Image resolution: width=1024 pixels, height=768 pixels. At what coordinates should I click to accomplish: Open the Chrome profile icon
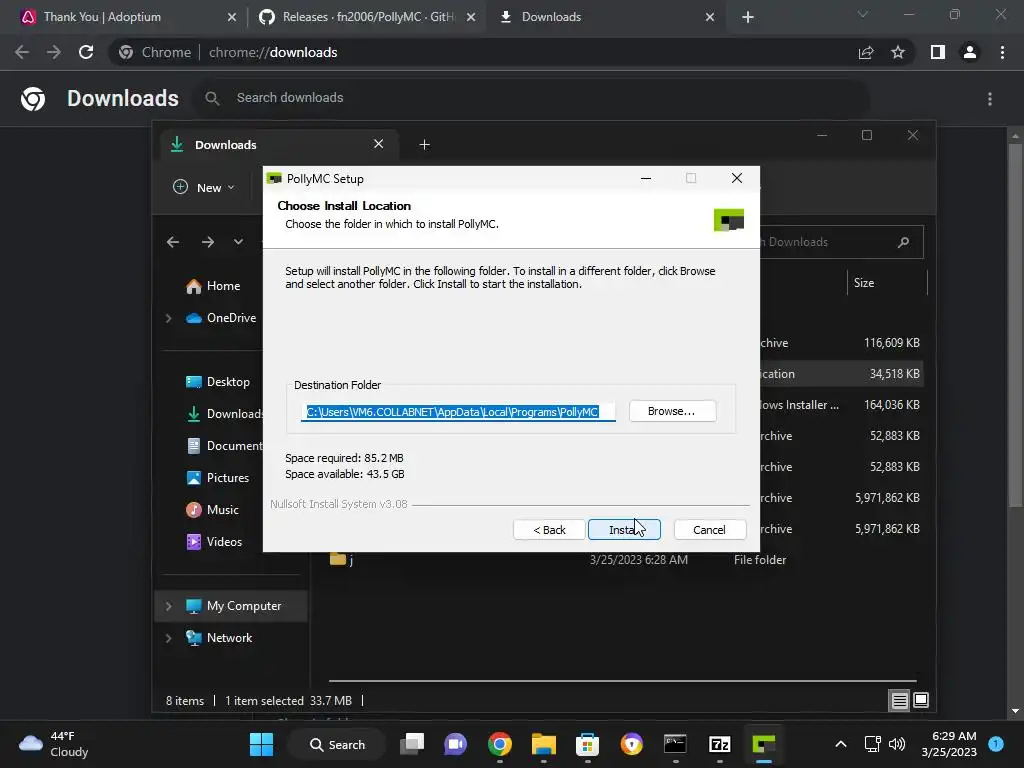970,52
